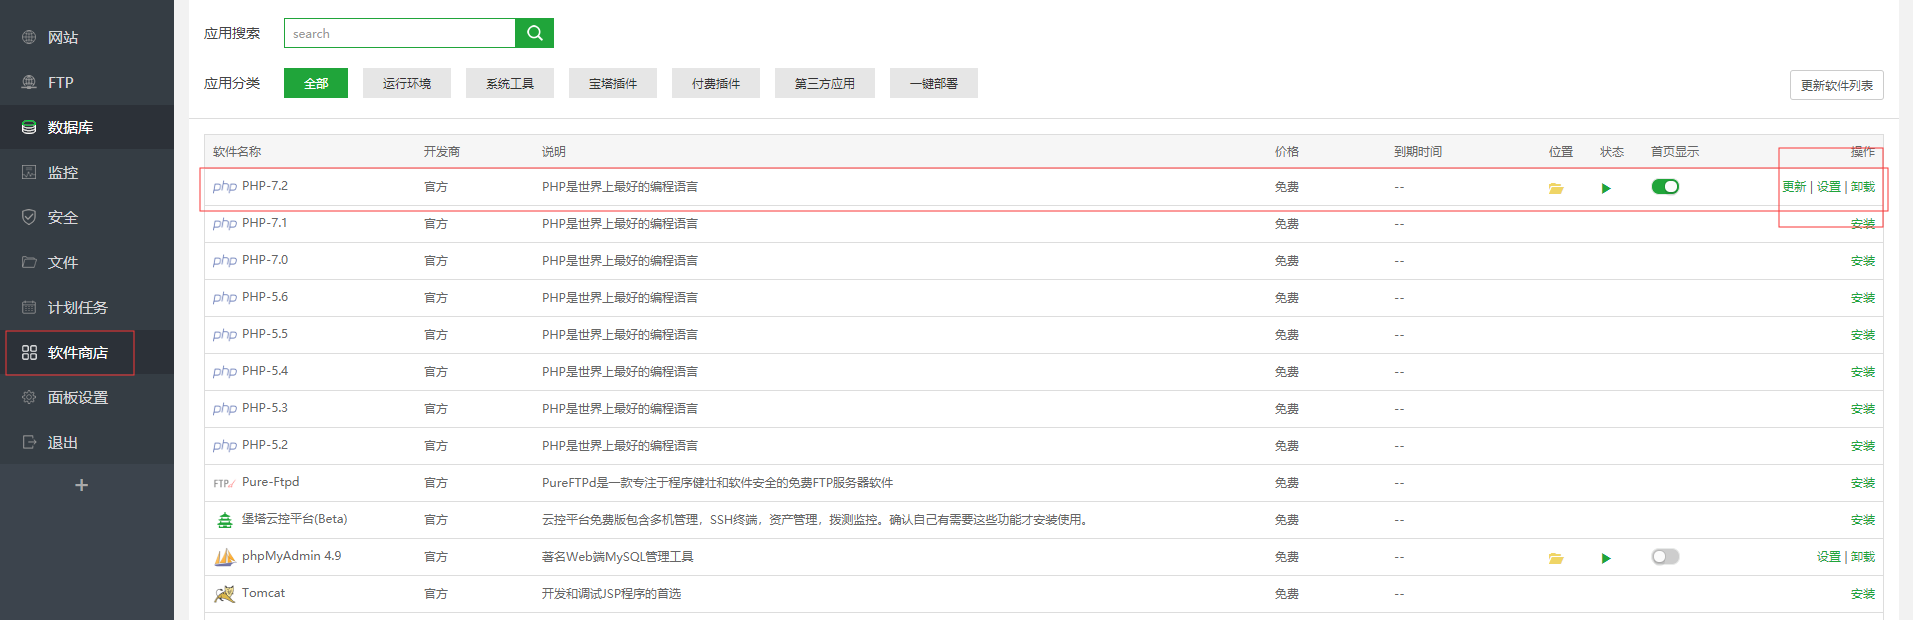Click 安装 link for PHP-5.6

pyautogui.click(x=1863, y=298)
